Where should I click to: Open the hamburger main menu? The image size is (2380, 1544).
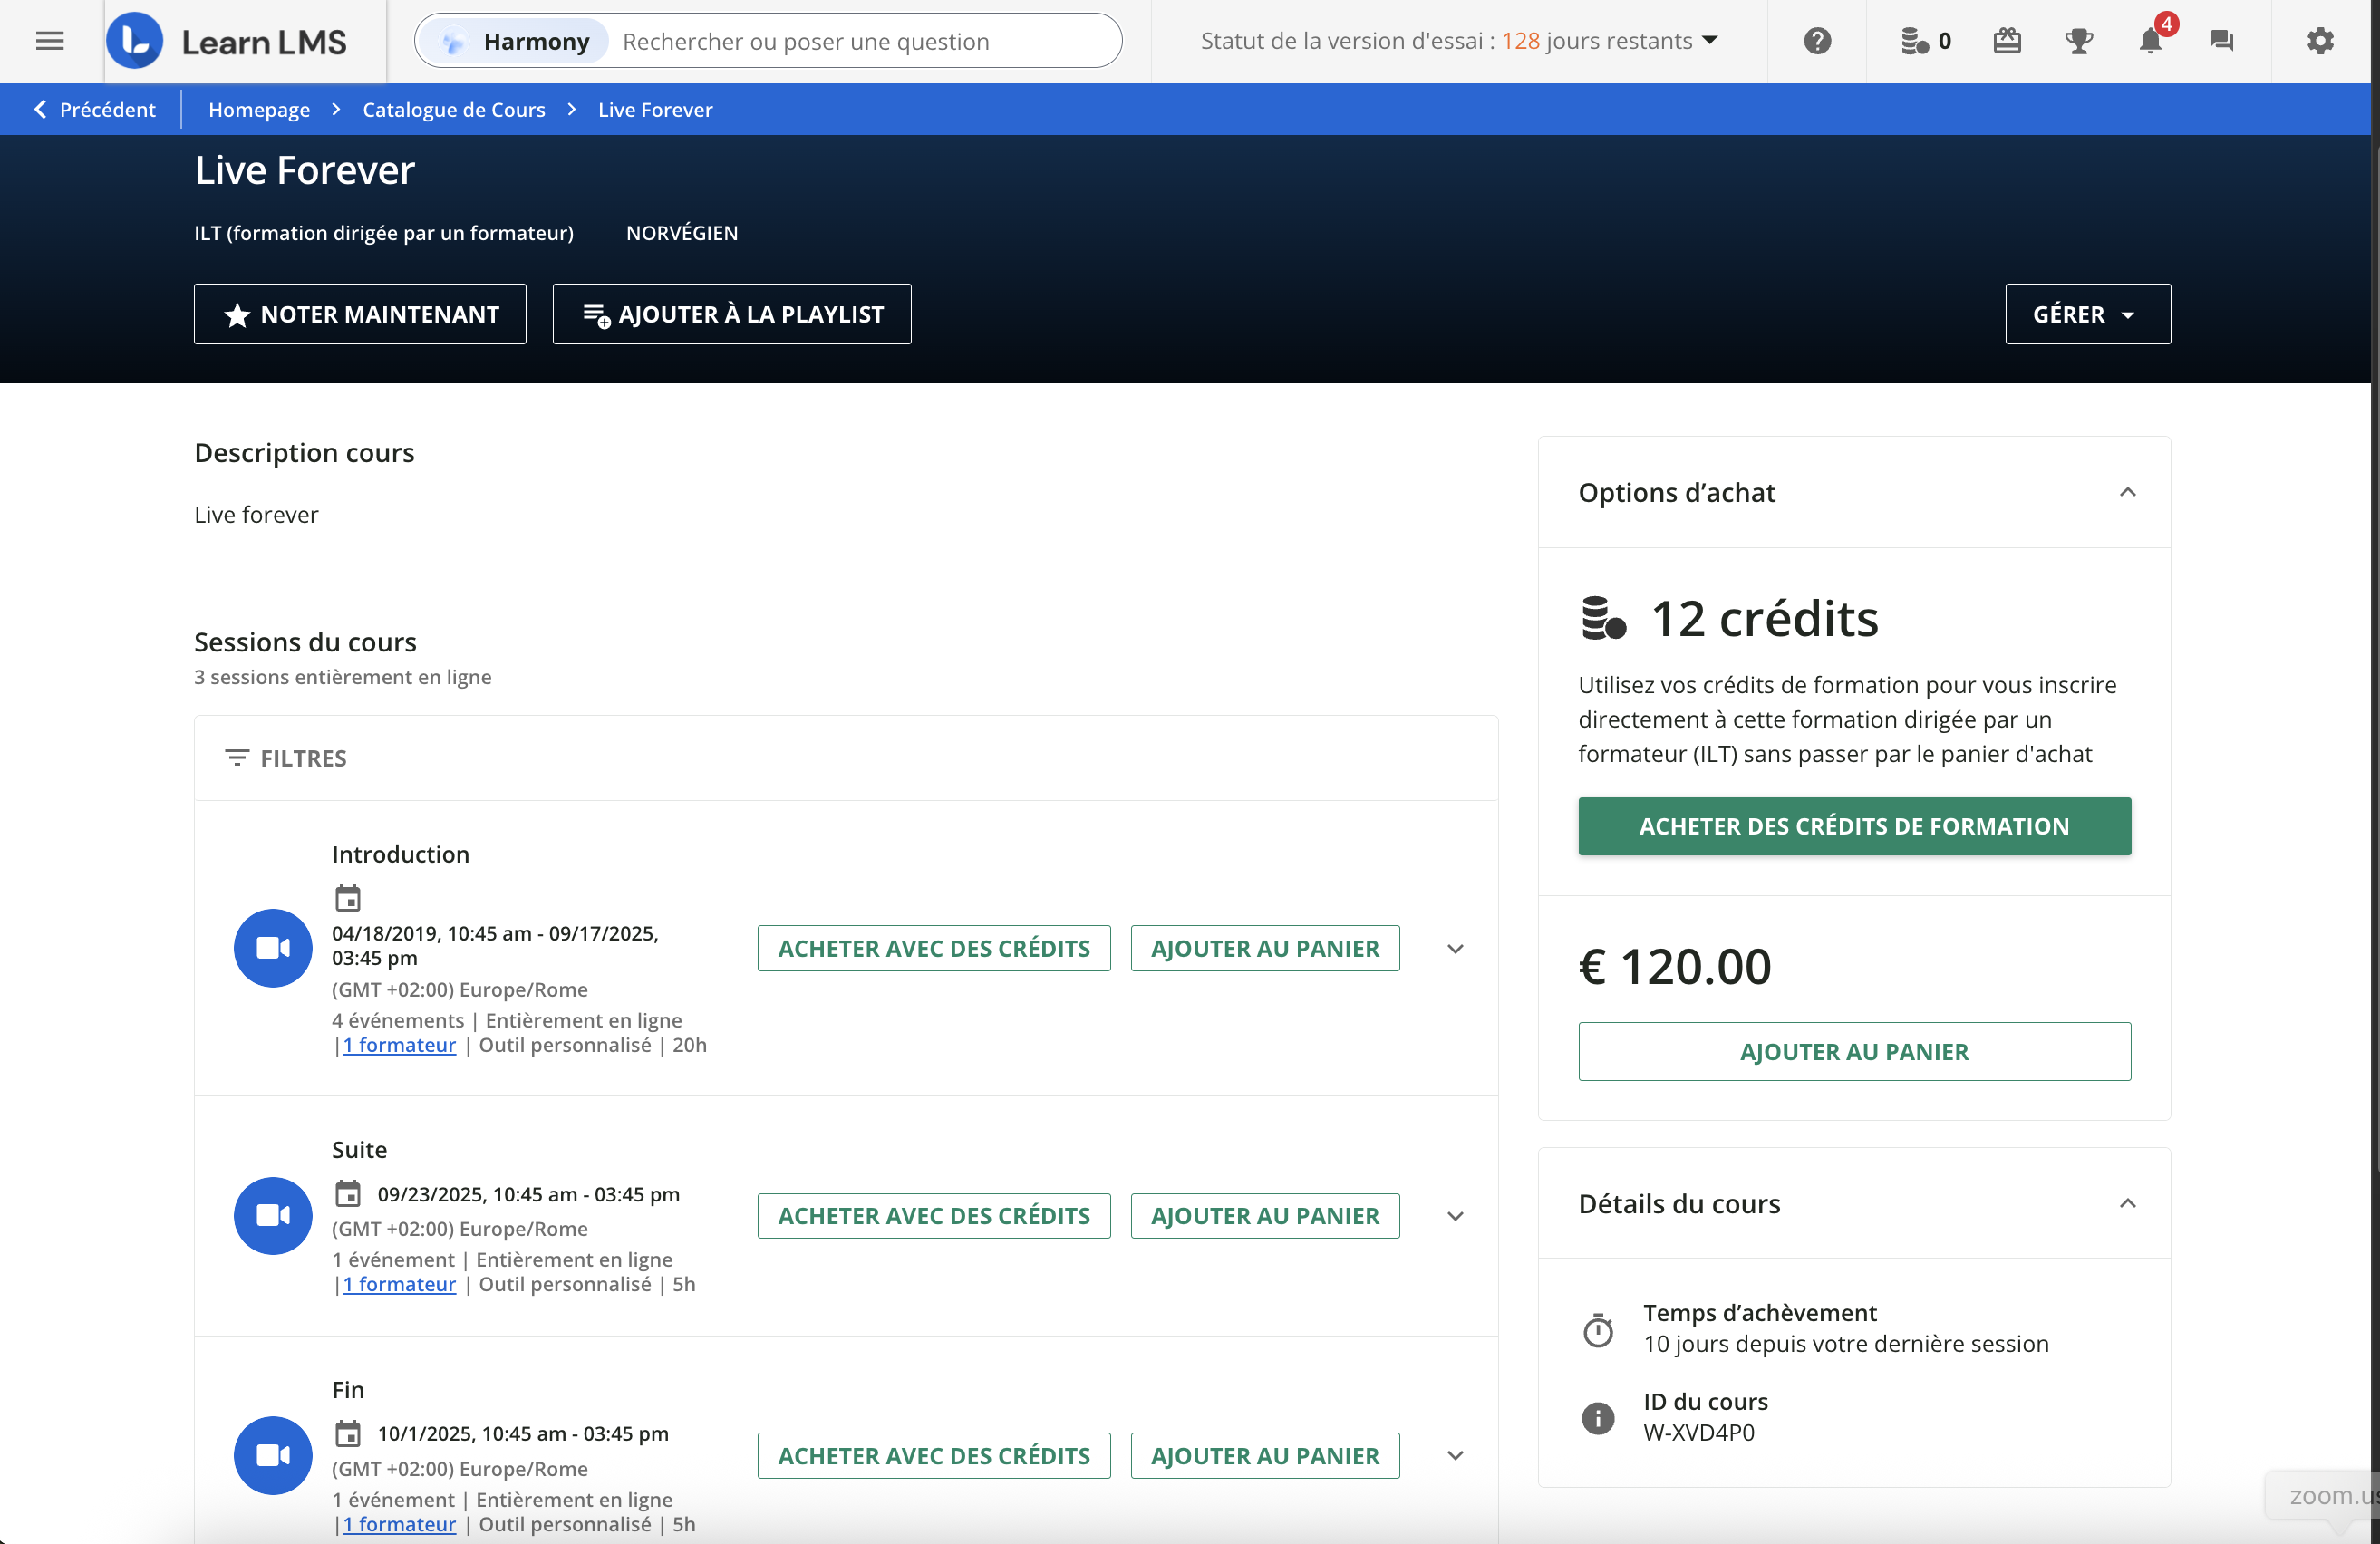pyautogui.click(x=49, y=41)
